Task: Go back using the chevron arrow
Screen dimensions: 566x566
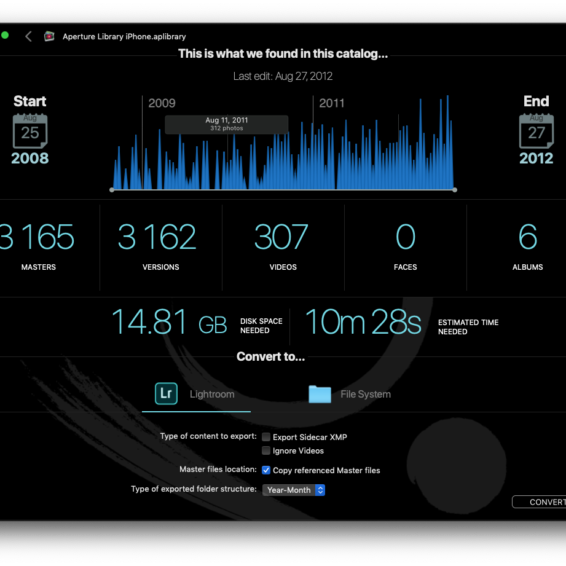Action: click(x=29, y=36)
